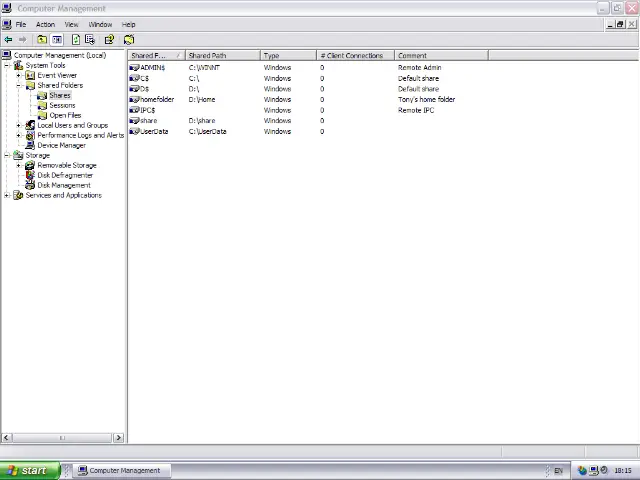640x480 pixels.
Task: Click the Up One Level folder icon
Action: [42, 40]
